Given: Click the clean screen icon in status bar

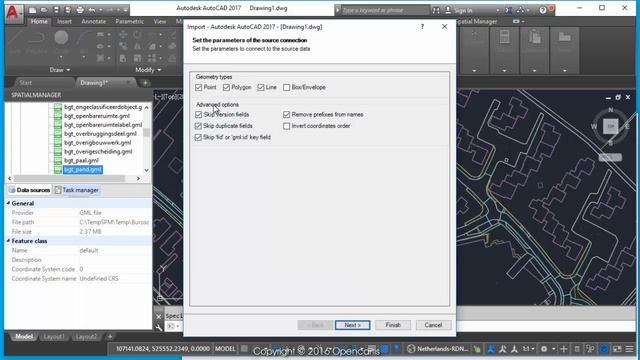Looking at the screenshot, I should pos(617,349).
